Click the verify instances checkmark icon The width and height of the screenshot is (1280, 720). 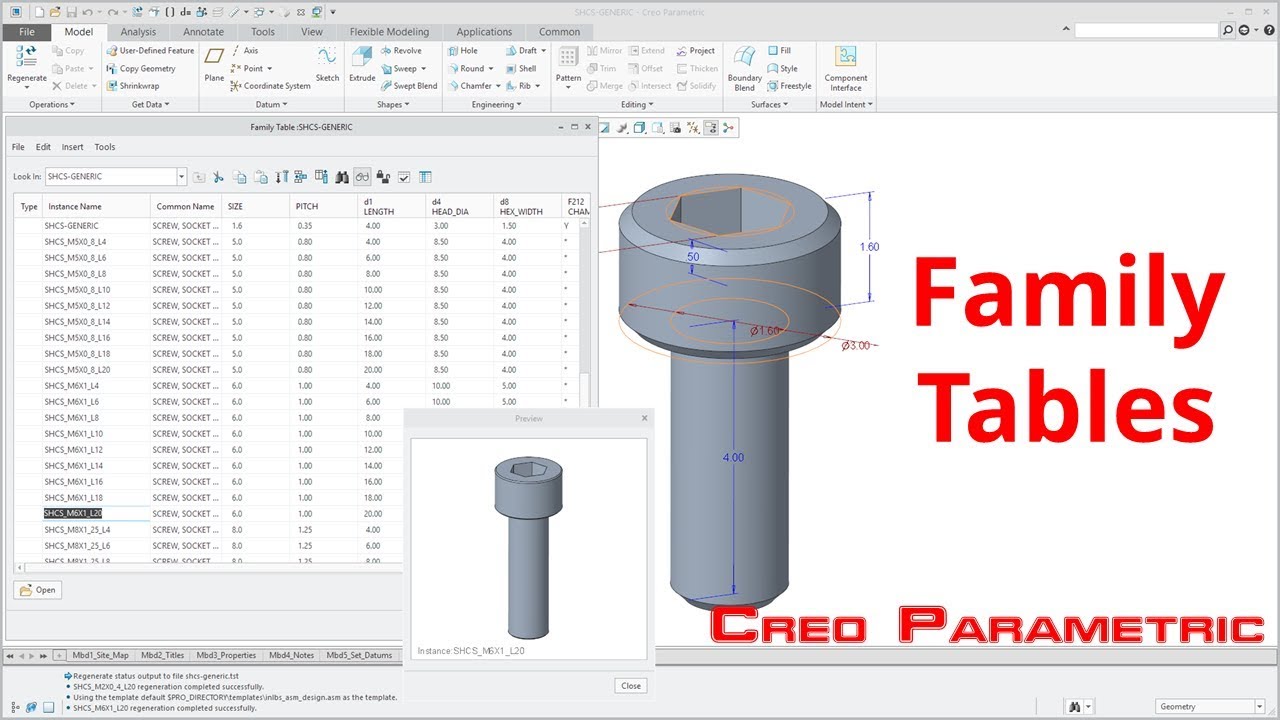[x=404, y=177]
